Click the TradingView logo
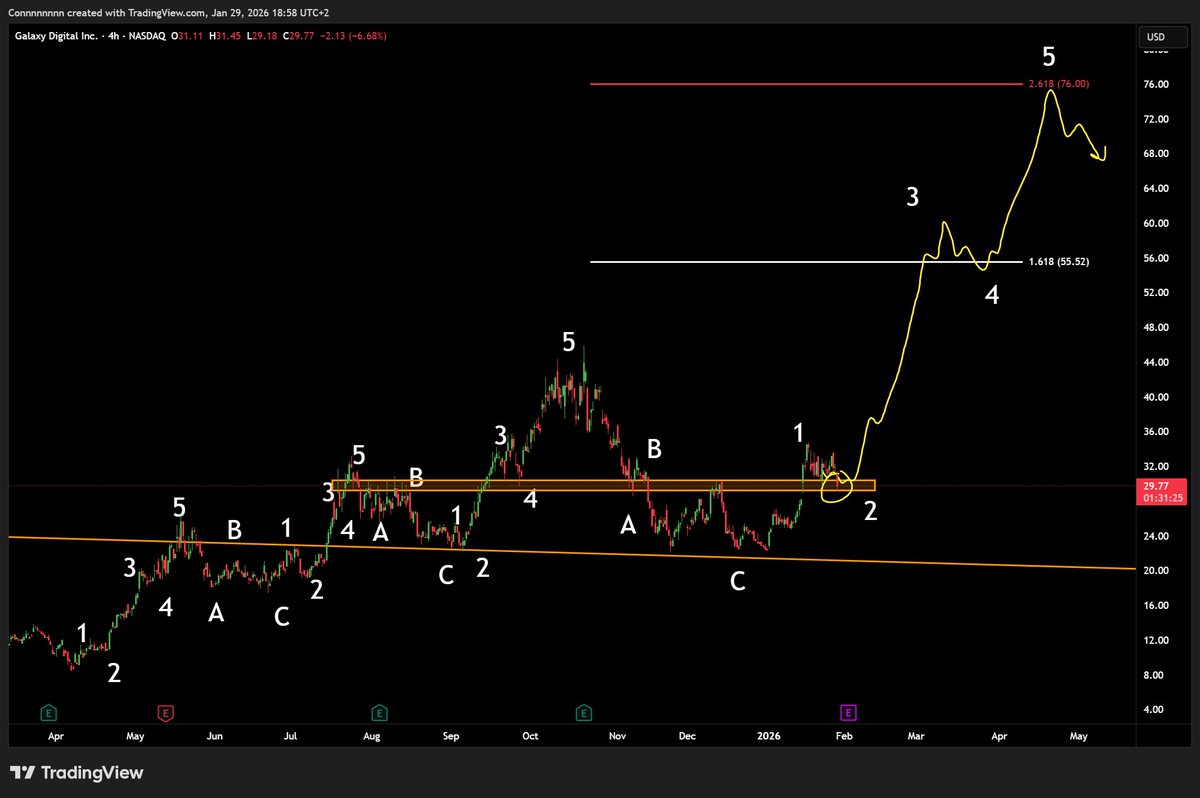This screenshot has height=798, width=1200. (x=76, y=773)
